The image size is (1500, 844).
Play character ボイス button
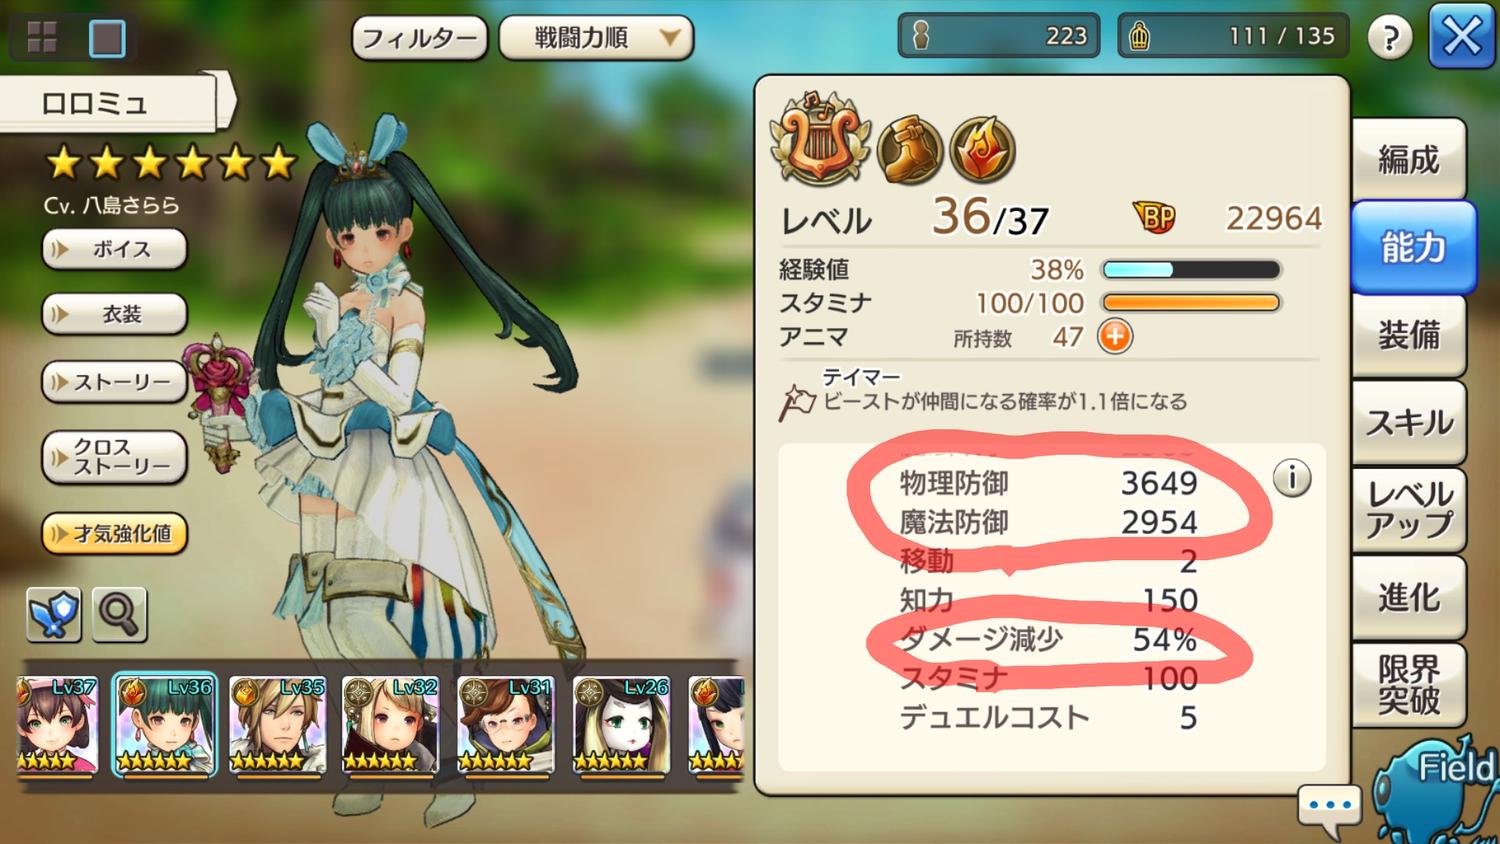point(114,249)
